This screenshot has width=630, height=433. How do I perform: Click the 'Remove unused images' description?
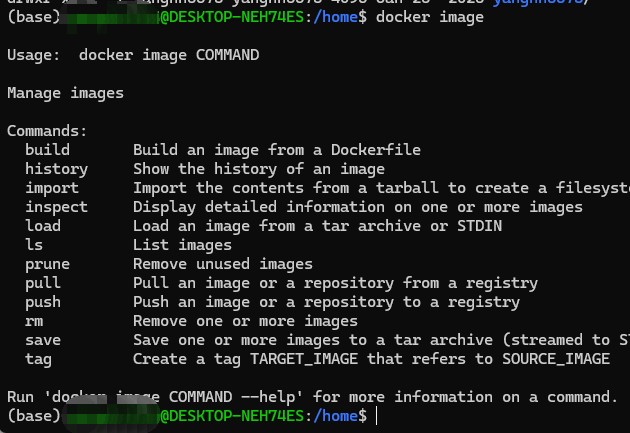point(223,264)
